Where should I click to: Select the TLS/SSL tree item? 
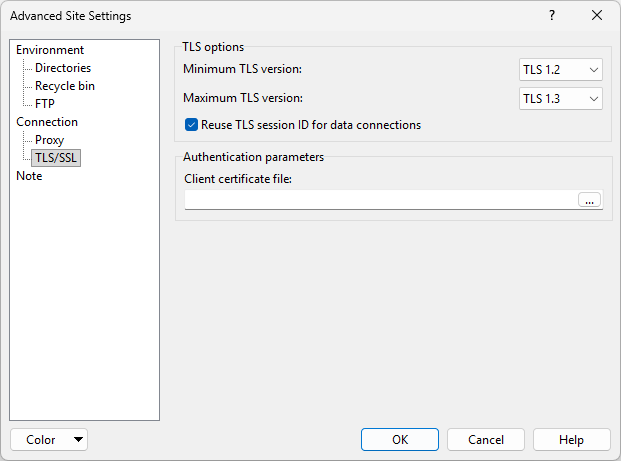point(57,158)
